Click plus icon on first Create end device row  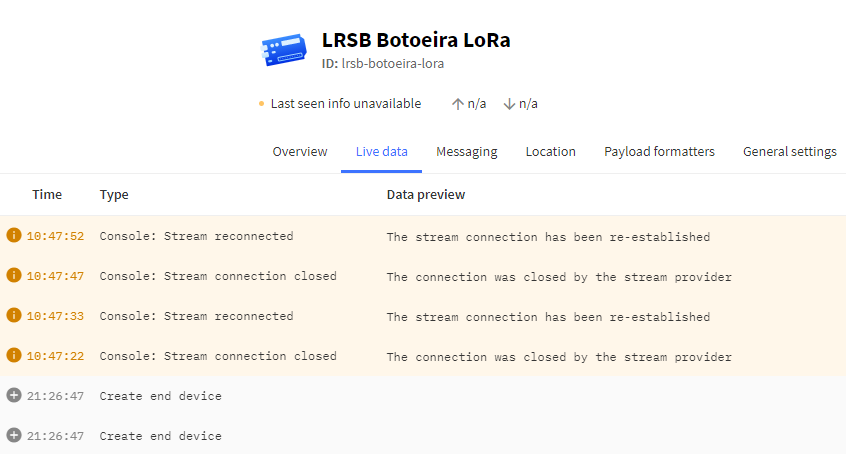[x=14, y=395]
